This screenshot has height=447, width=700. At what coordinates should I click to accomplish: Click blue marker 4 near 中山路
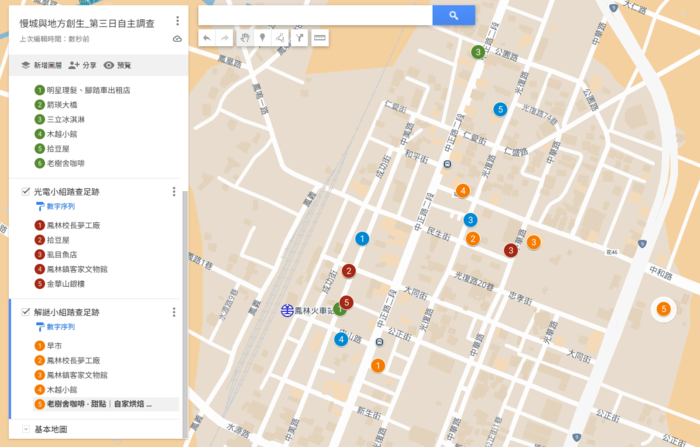tap(341, 339)
